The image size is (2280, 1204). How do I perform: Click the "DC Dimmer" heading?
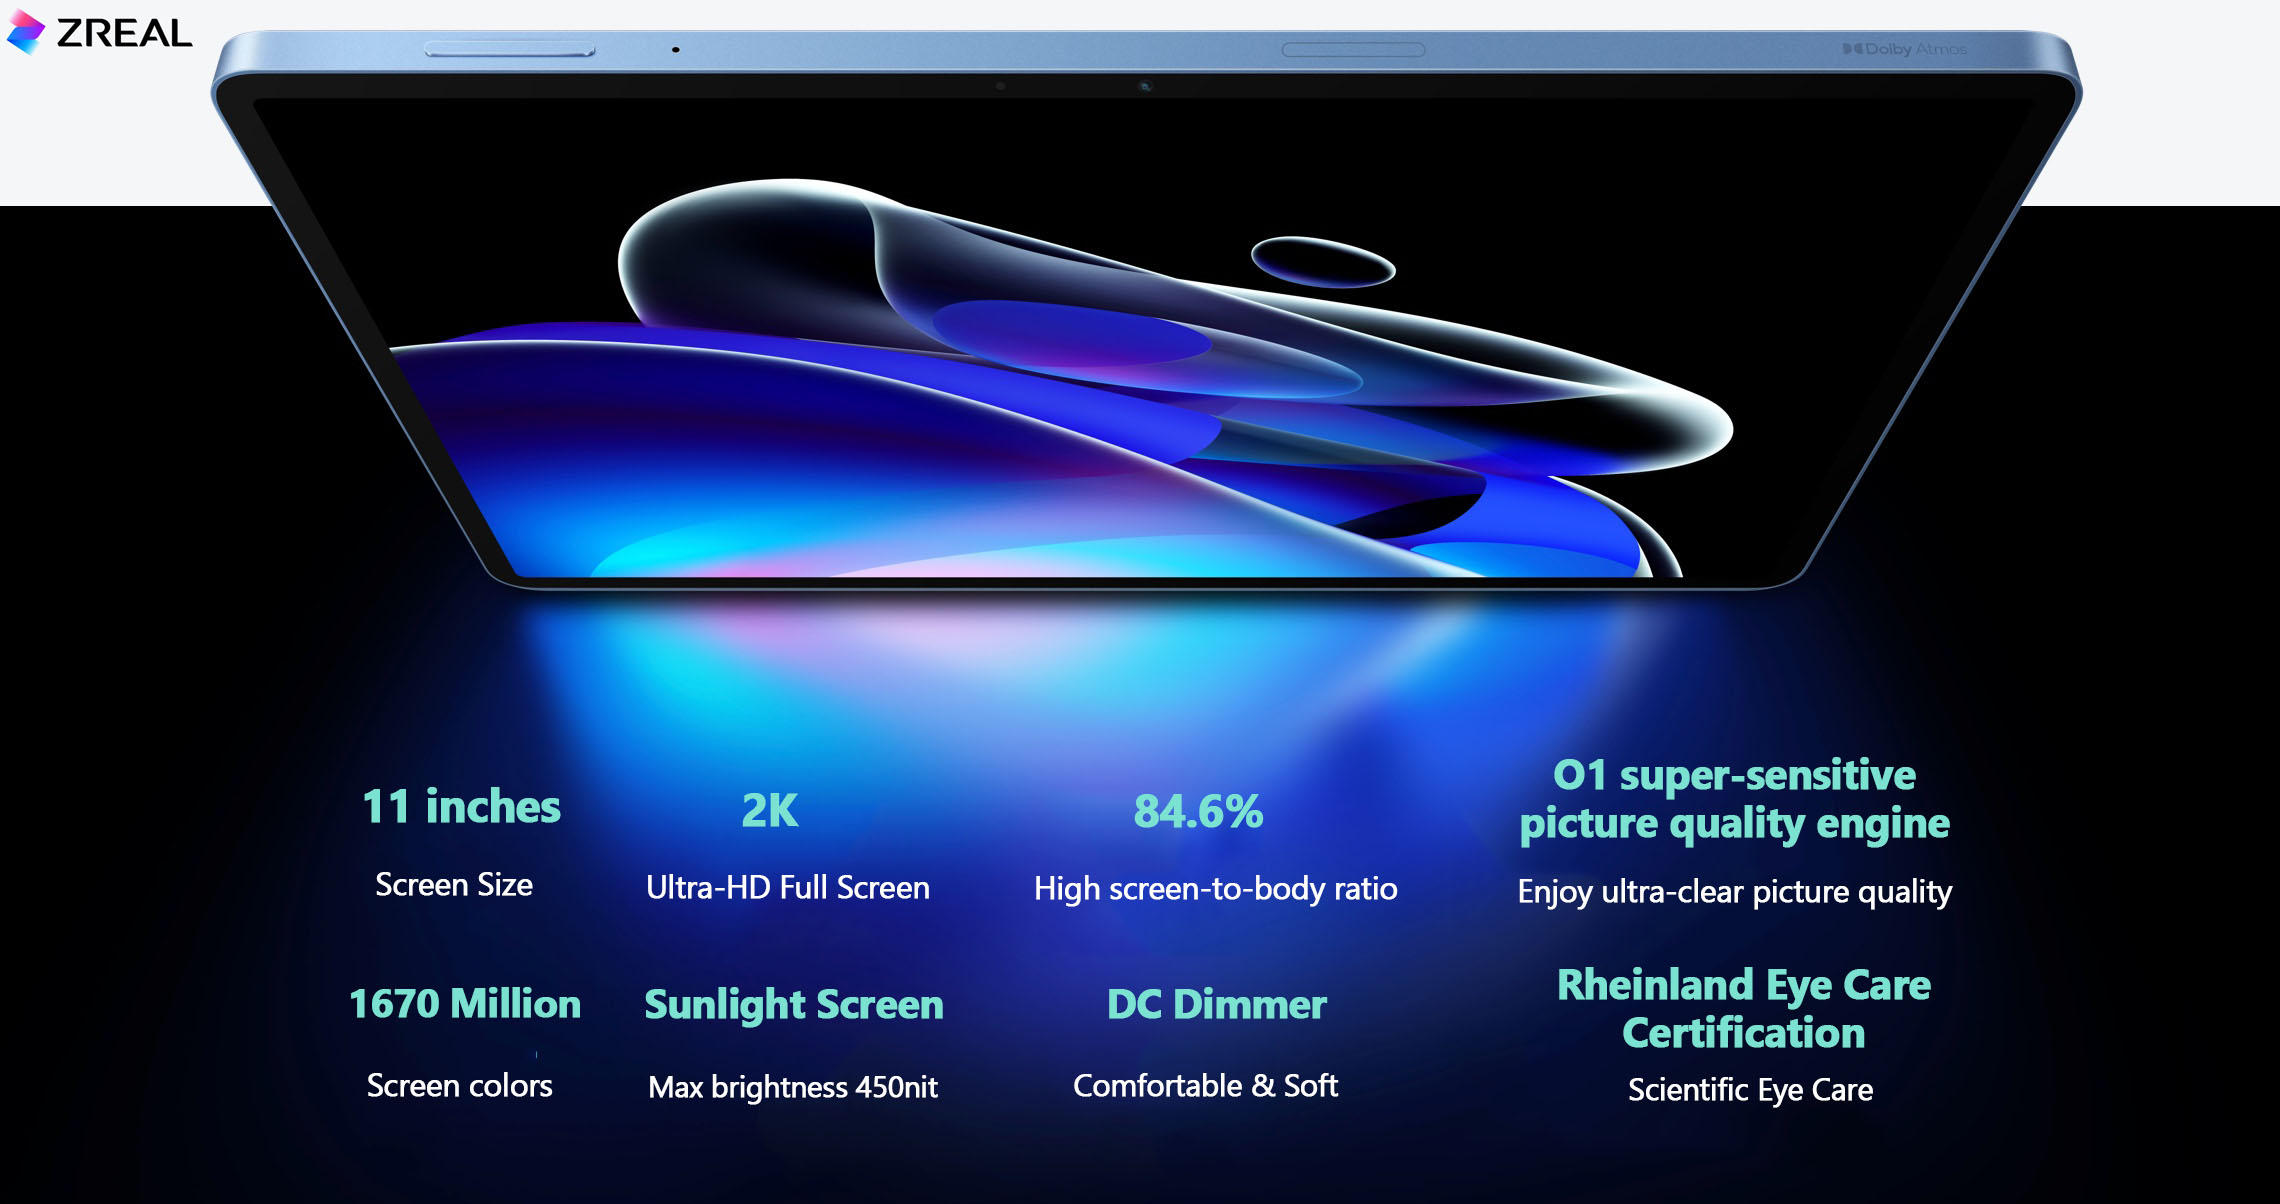coord(1216,1004)
